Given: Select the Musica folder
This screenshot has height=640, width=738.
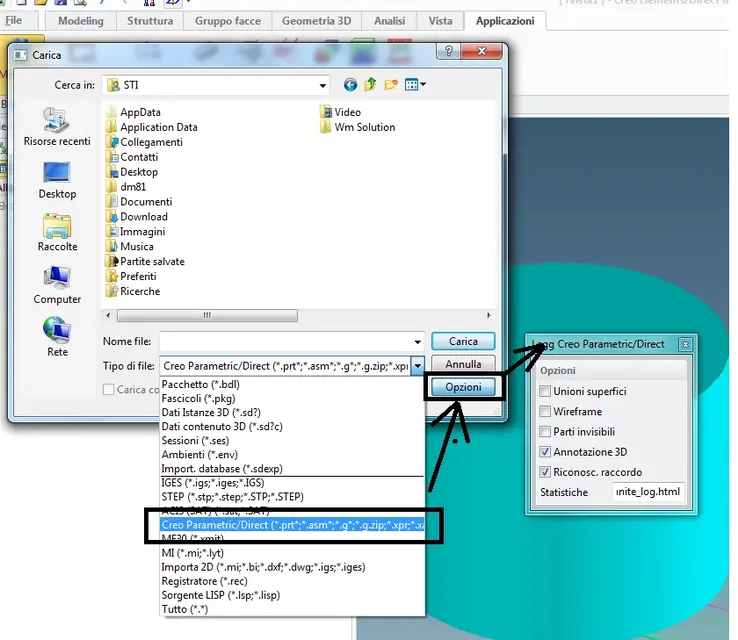Looking at the screenshot, I should coord(130,247).
